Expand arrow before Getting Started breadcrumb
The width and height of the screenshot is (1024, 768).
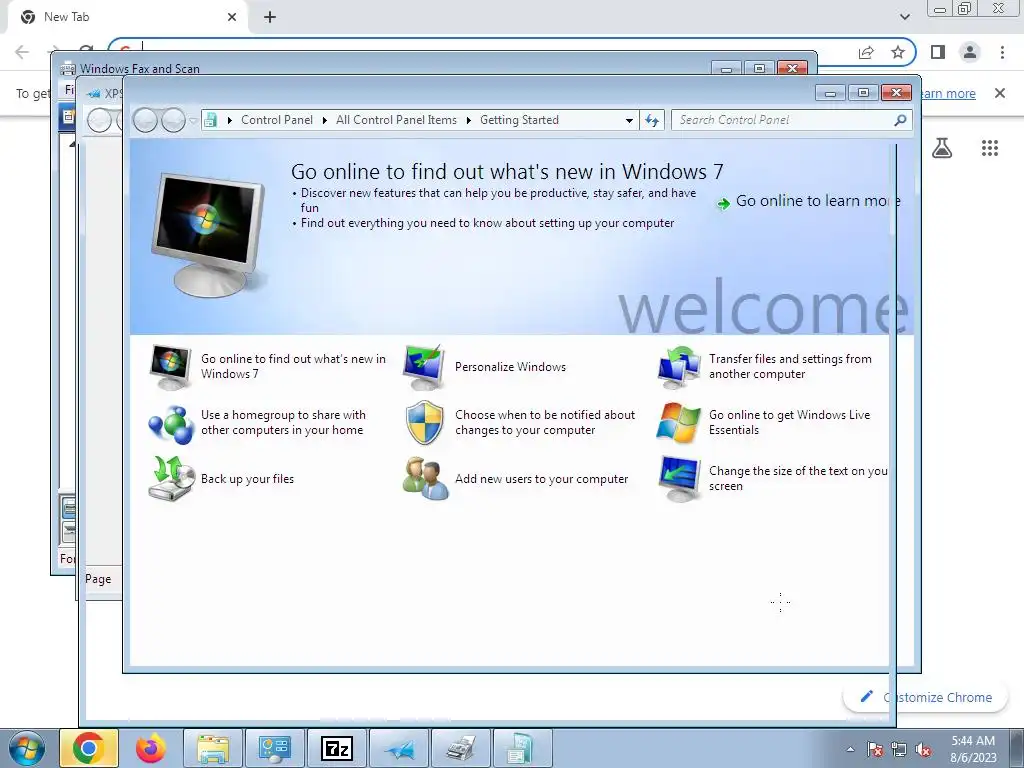[x=469, y=120]
